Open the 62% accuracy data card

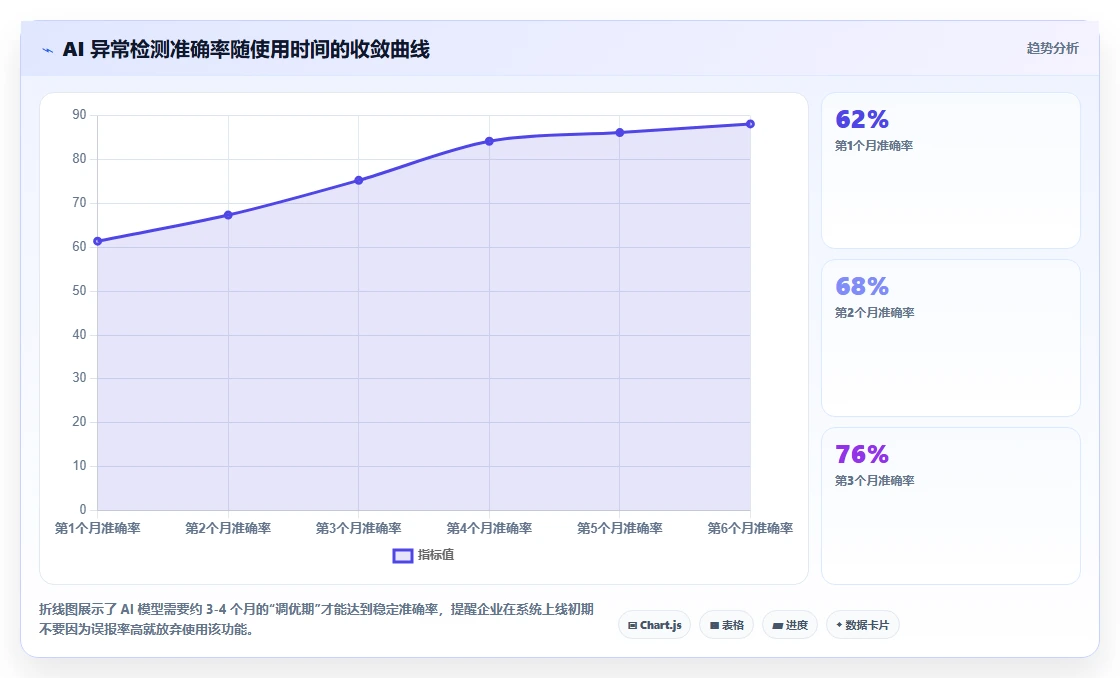(951, 171)
